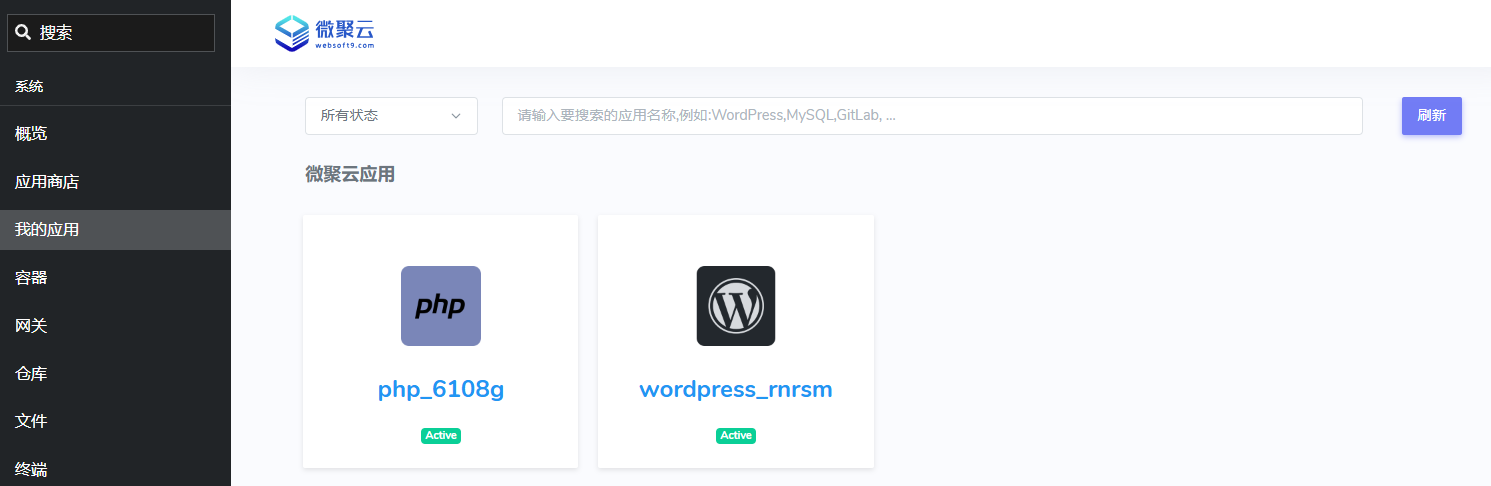Go to 概览 in the sidebar
The image size is (1491, 486).
[x=31, y=134]
